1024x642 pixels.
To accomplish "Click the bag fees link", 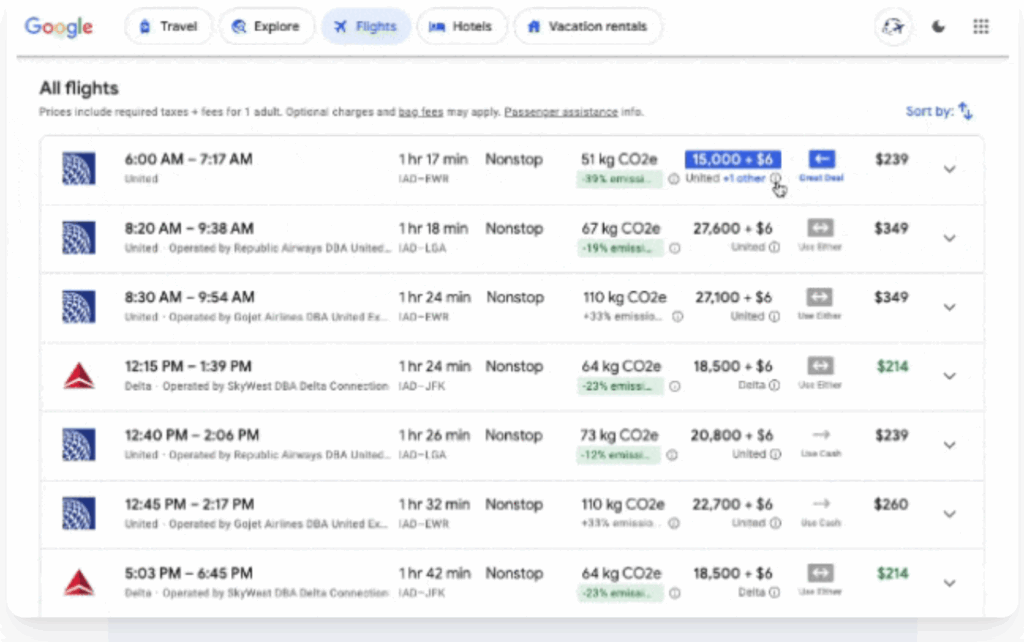I will click(420, 112).
